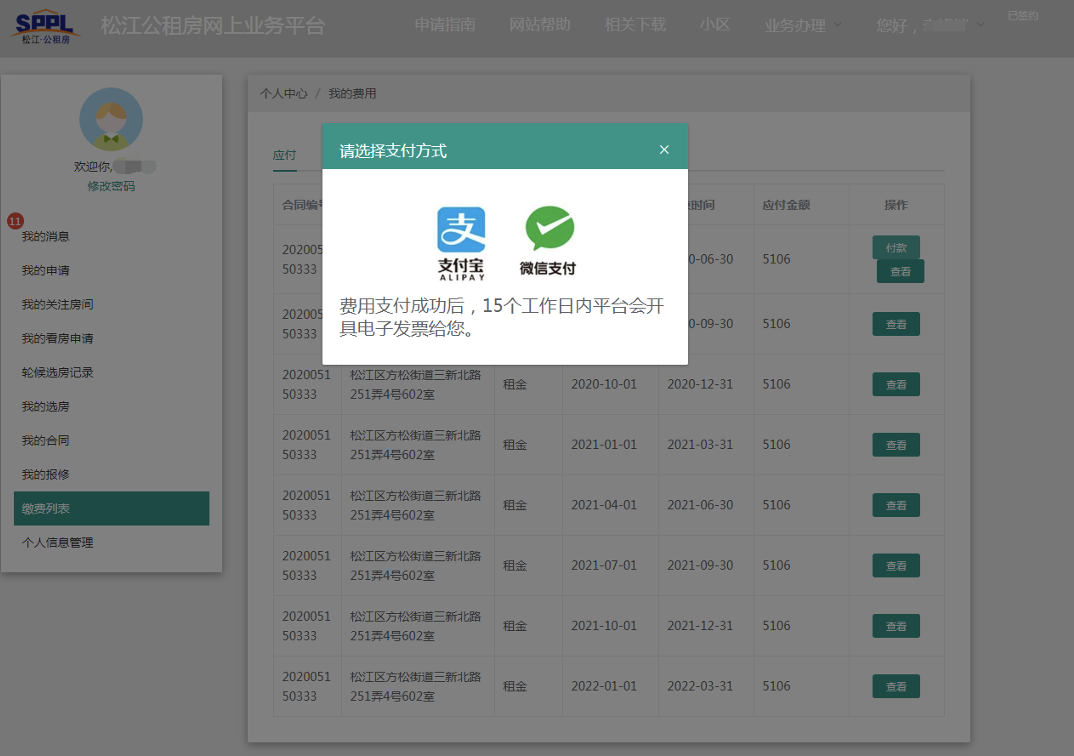Click the user avatar image

(x=111, y=119)
